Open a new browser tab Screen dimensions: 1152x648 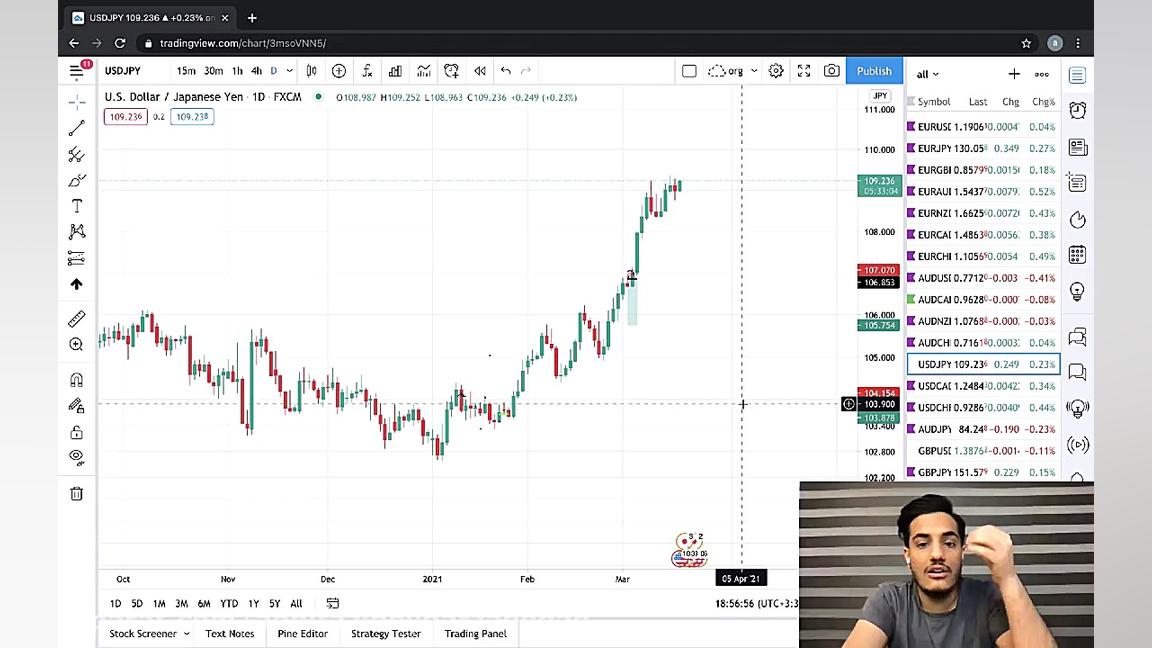(252, 18)
